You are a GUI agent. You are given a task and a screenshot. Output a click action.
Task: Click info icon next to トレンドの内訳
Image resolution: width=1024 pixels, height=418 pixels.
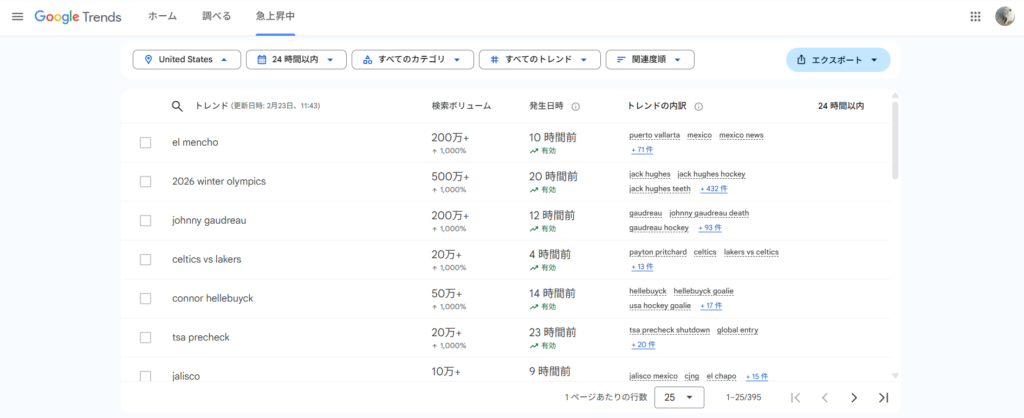698,106
